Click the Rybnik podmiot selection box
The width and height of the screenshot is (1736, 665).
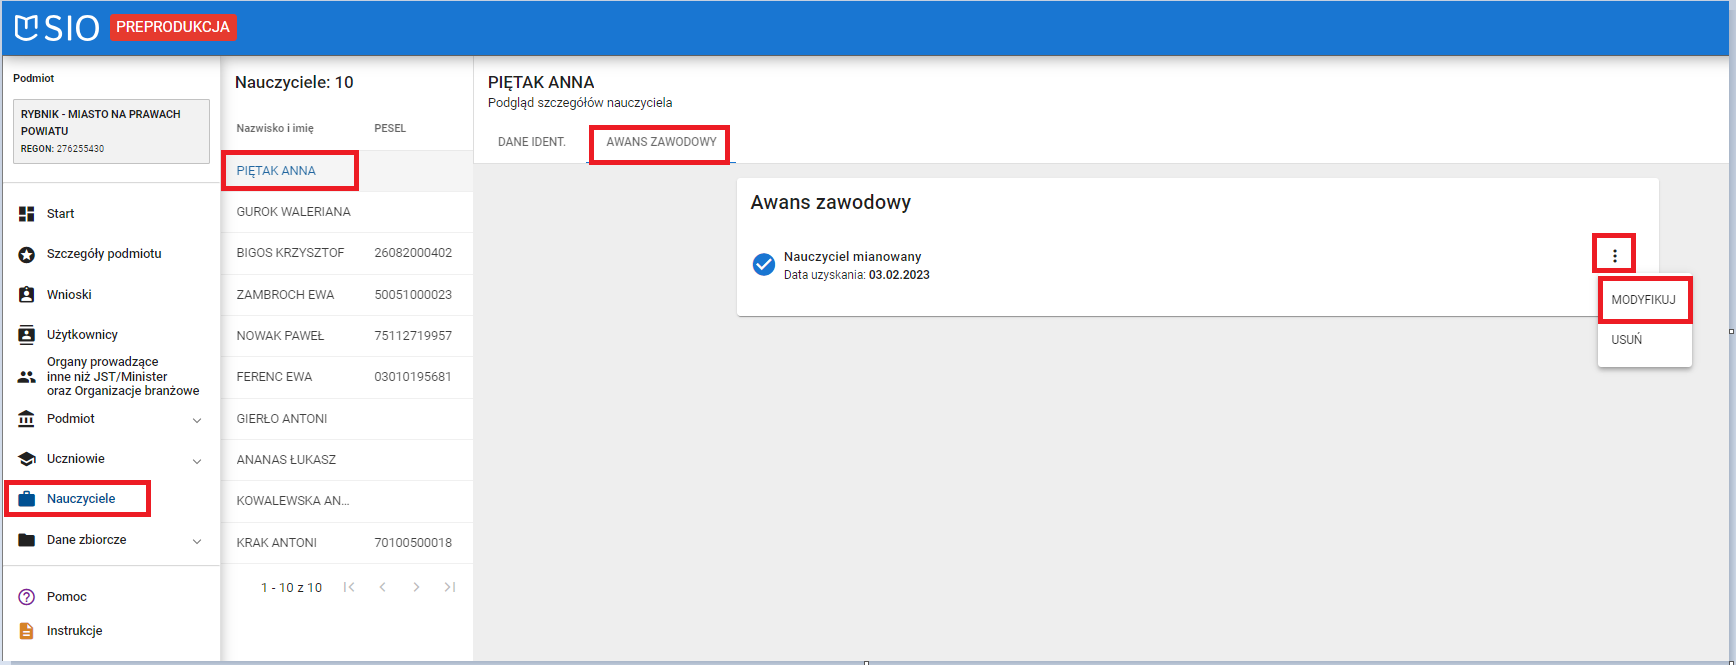pyautogui.click(x=111, y=131)
